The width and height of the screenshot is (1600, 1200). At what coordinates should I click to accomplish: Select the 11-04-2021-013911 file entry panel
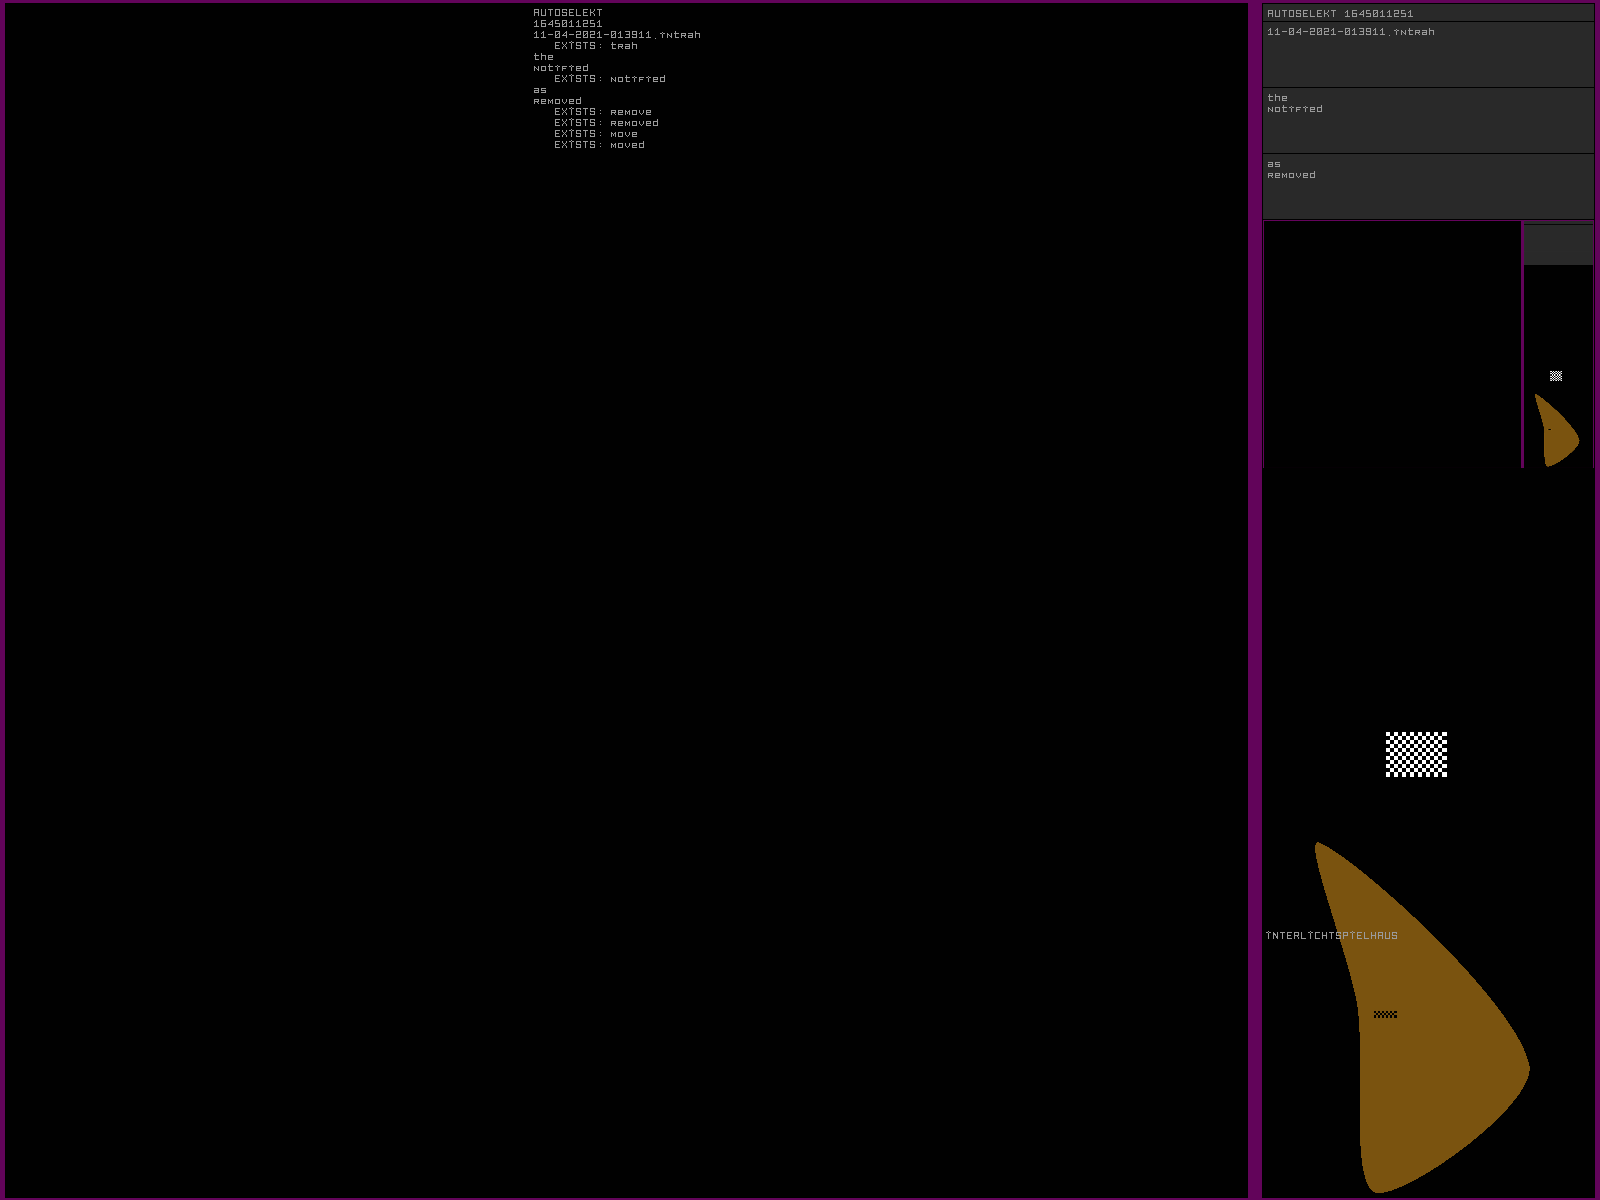[x=1428, y=54]
